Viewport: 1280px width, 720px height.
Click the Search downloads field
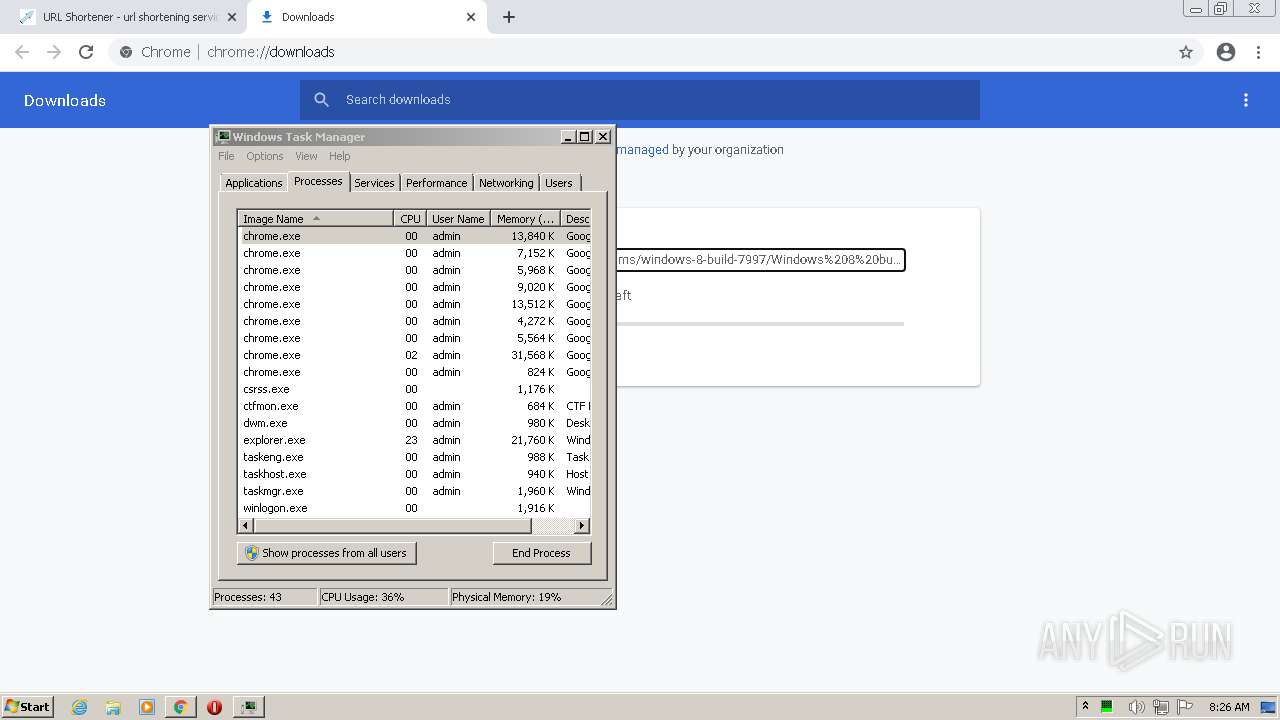pyautogui.click(x=640, y=100)
